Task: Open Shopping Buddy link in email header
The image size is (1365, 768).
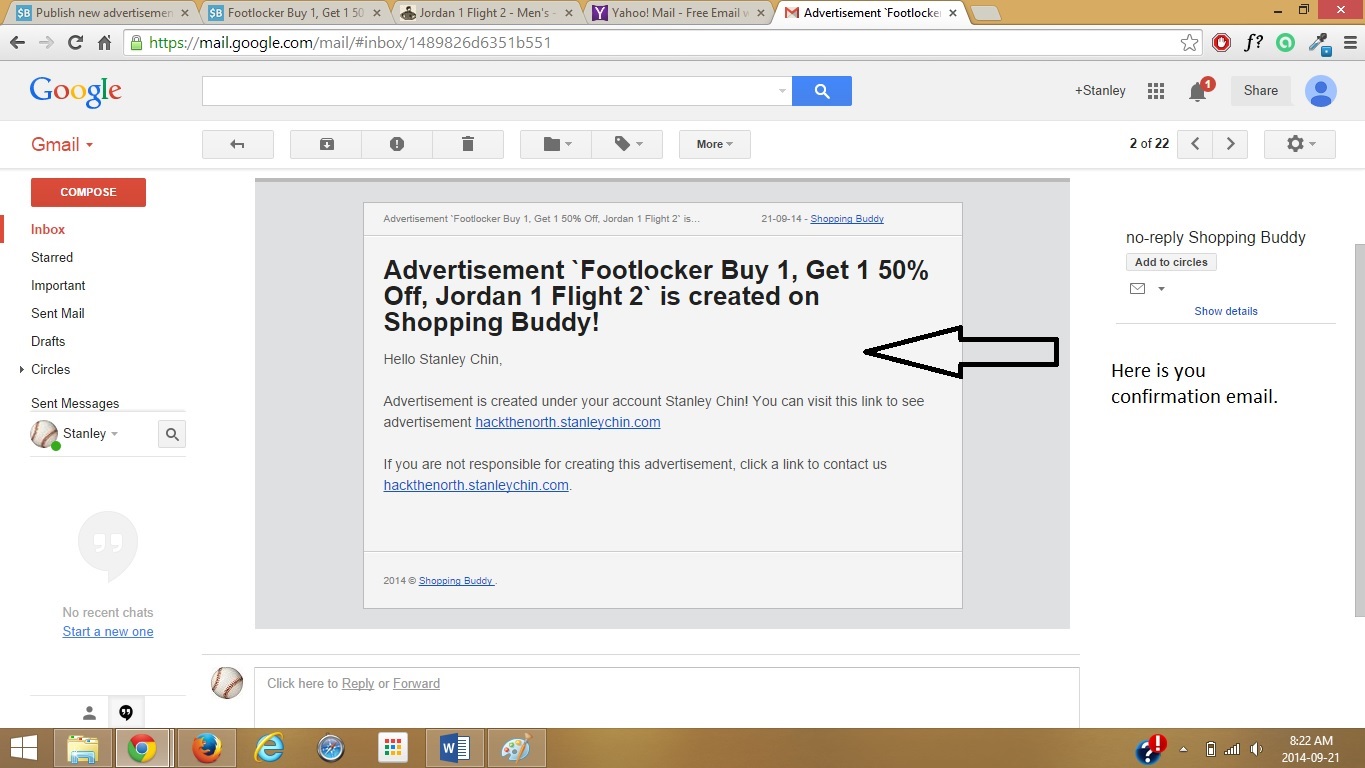Action: (x=847, y=218)
